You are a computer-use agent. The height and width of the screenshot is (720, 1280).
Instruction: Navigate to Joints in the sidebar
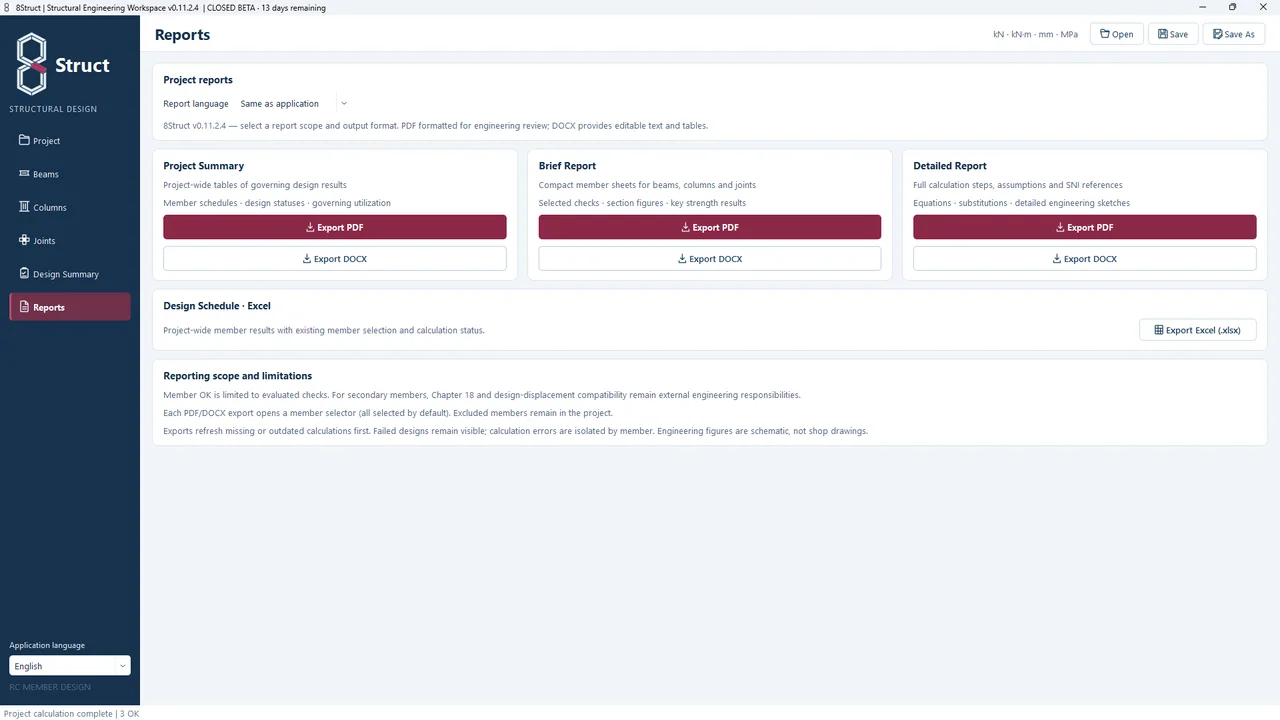click(70, 241)
